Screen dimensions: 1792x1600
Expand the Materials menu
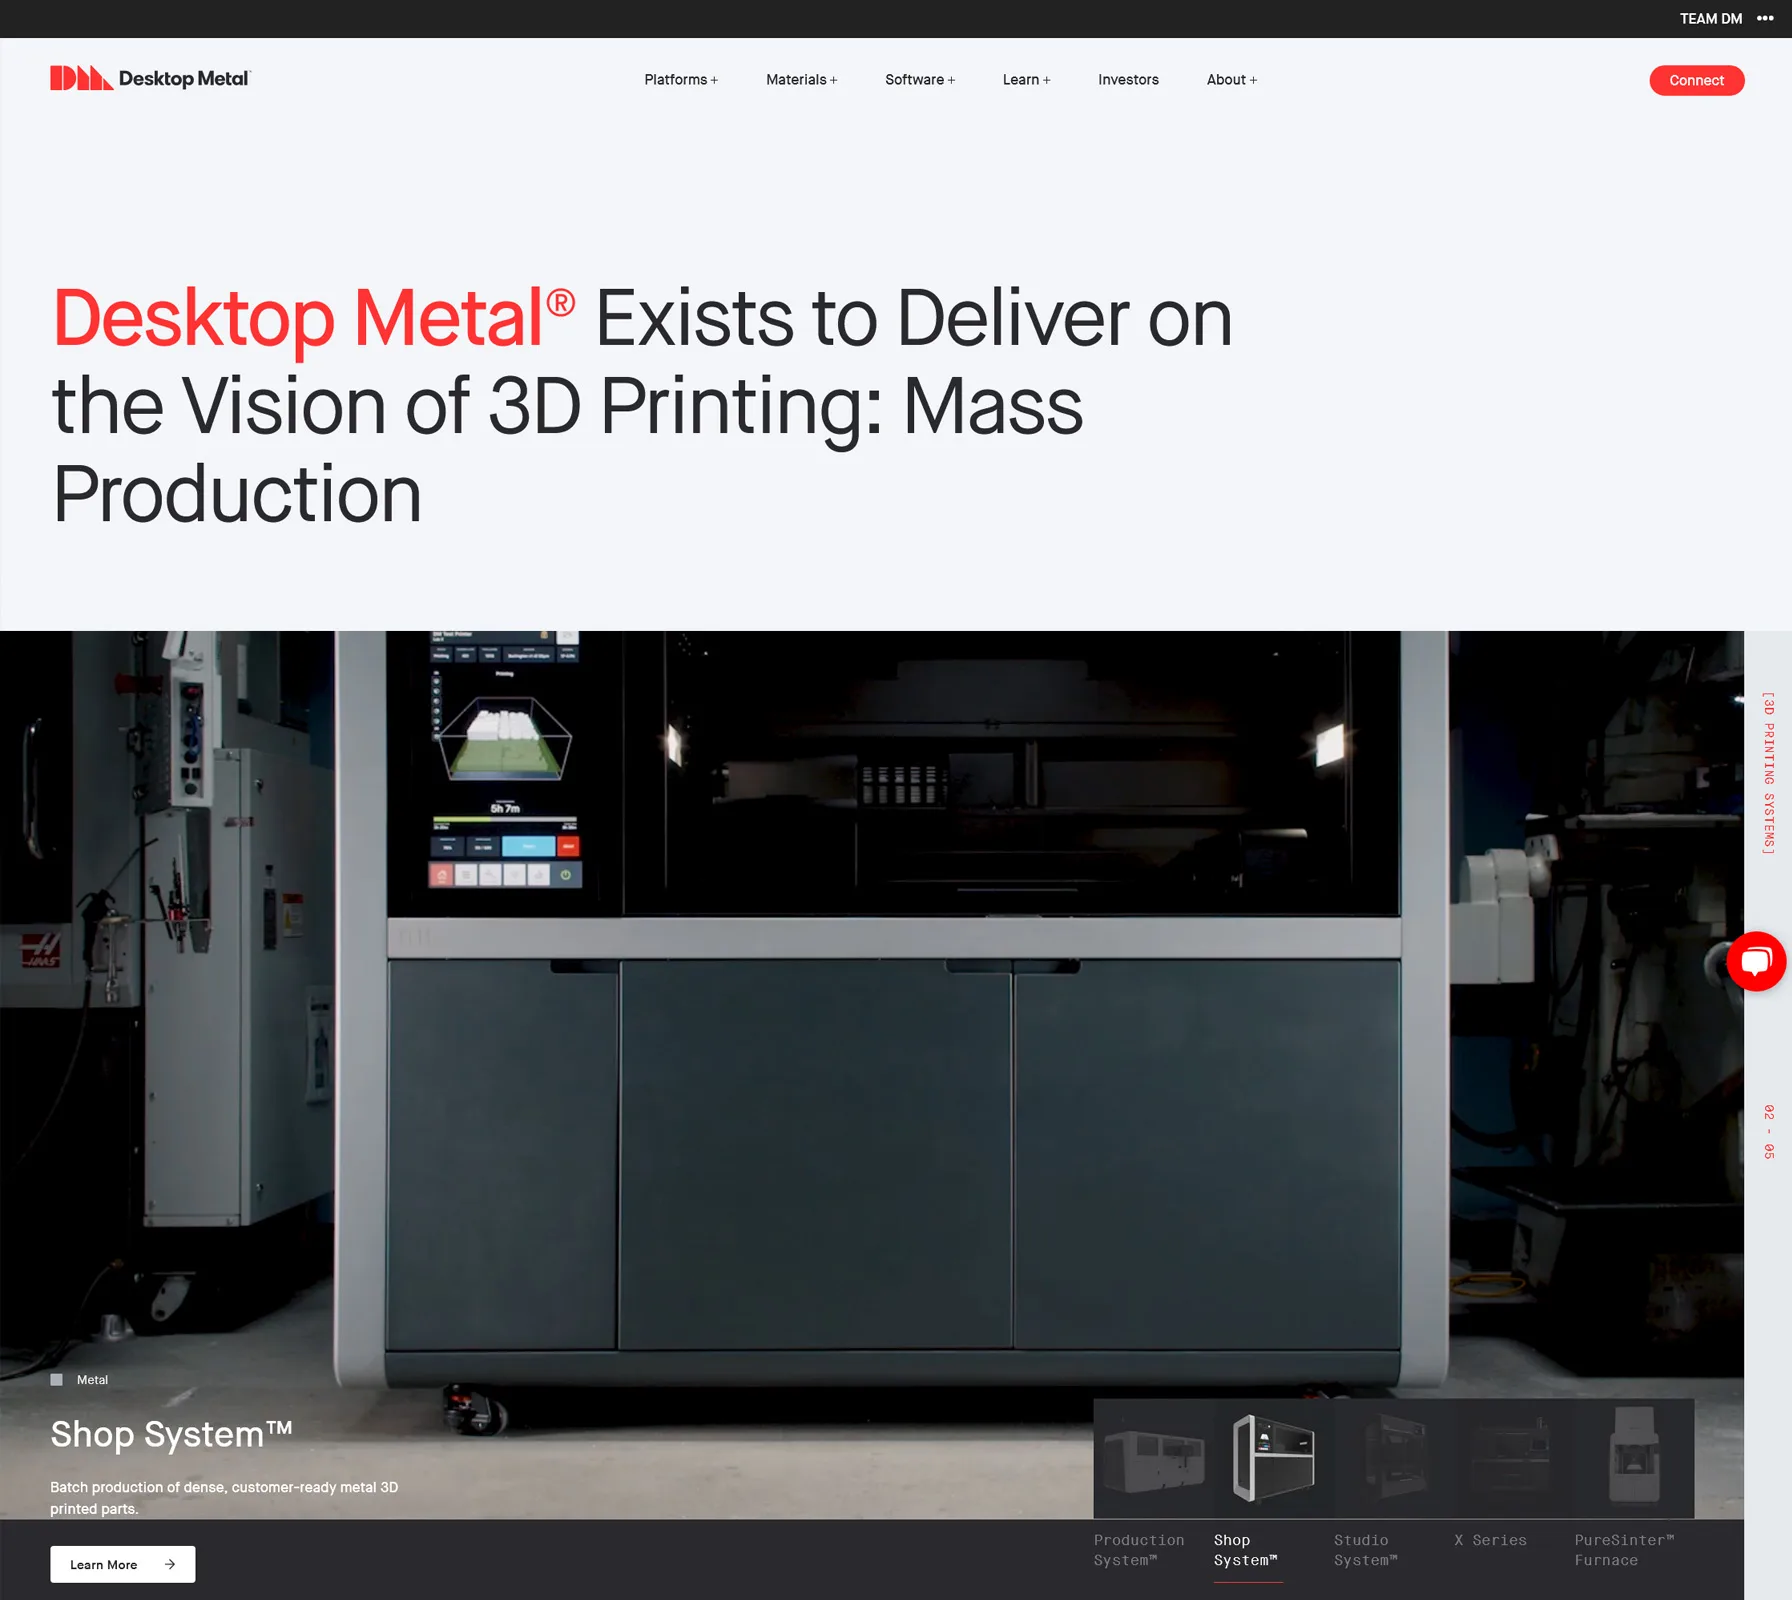802,80
